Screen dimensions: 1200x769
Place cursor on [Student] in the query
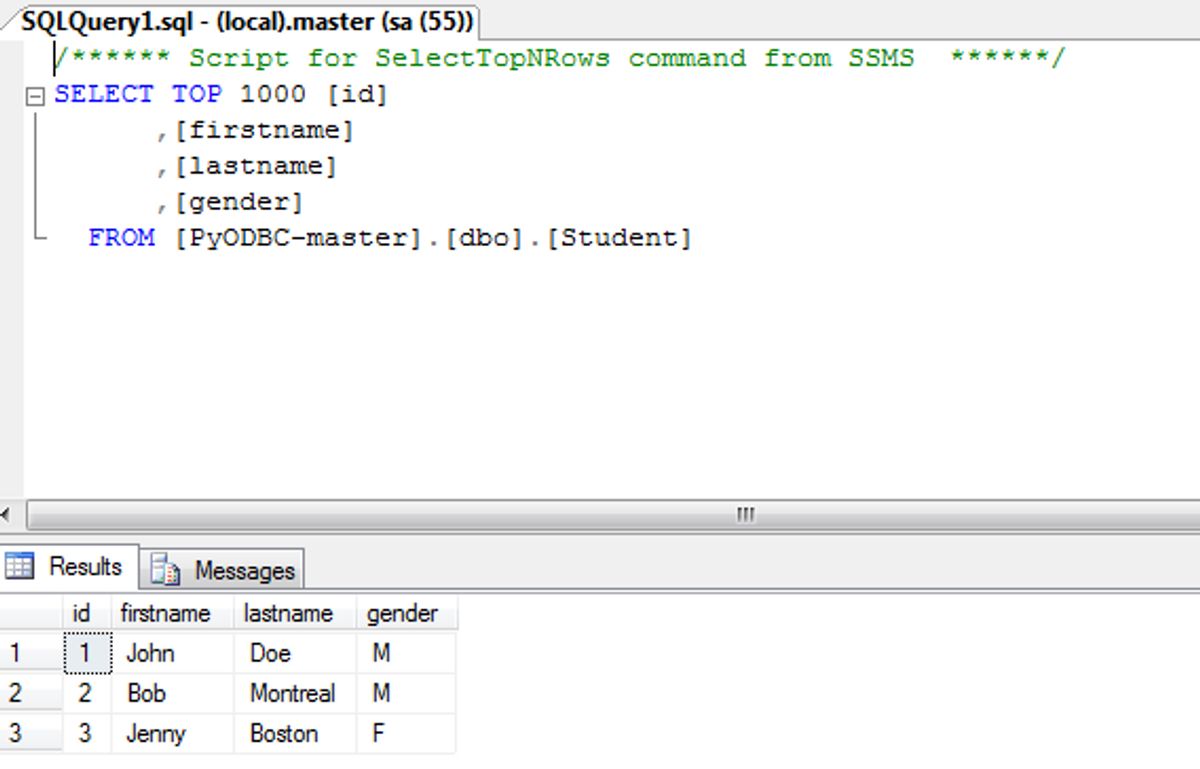coord(620,239)
